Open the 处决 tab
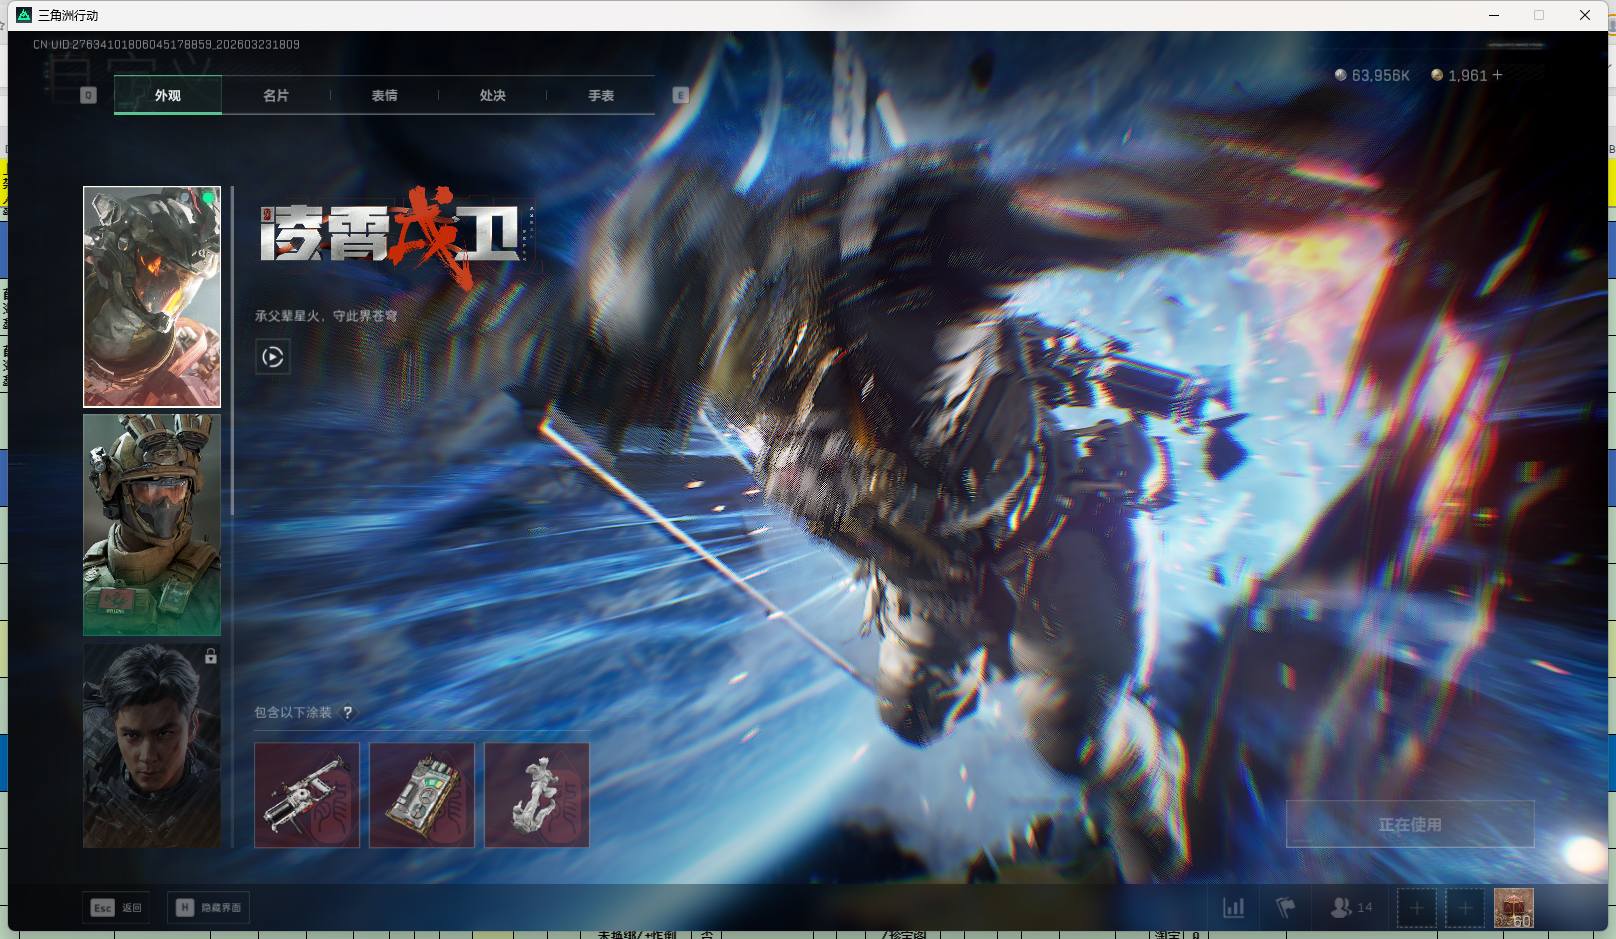 [492, 96]
